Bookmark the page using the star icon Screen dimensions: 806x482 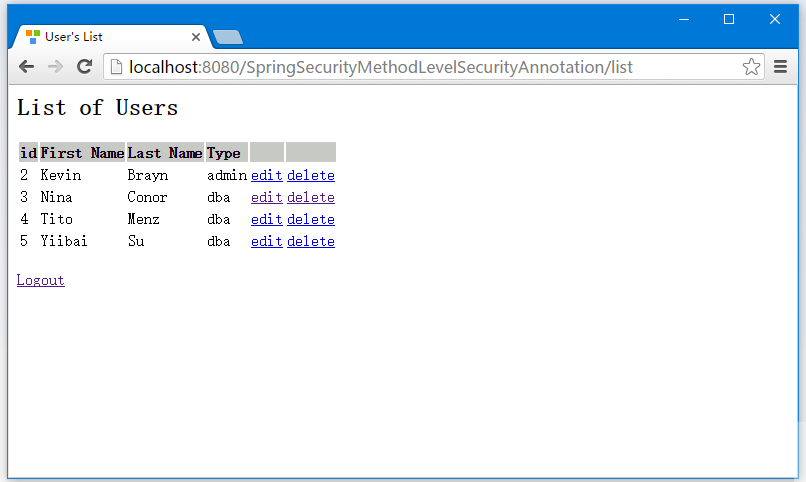coord(751,67)
